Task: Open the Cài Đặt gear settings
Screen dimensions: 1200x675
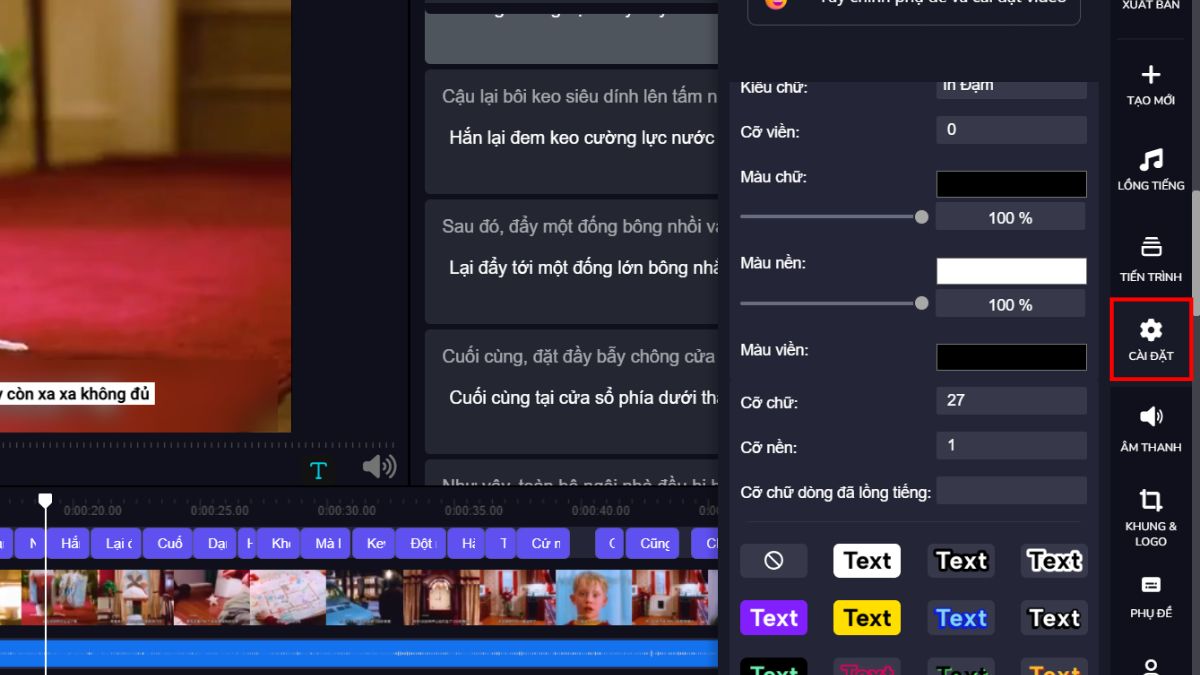Action: [x=1151, y=340]
